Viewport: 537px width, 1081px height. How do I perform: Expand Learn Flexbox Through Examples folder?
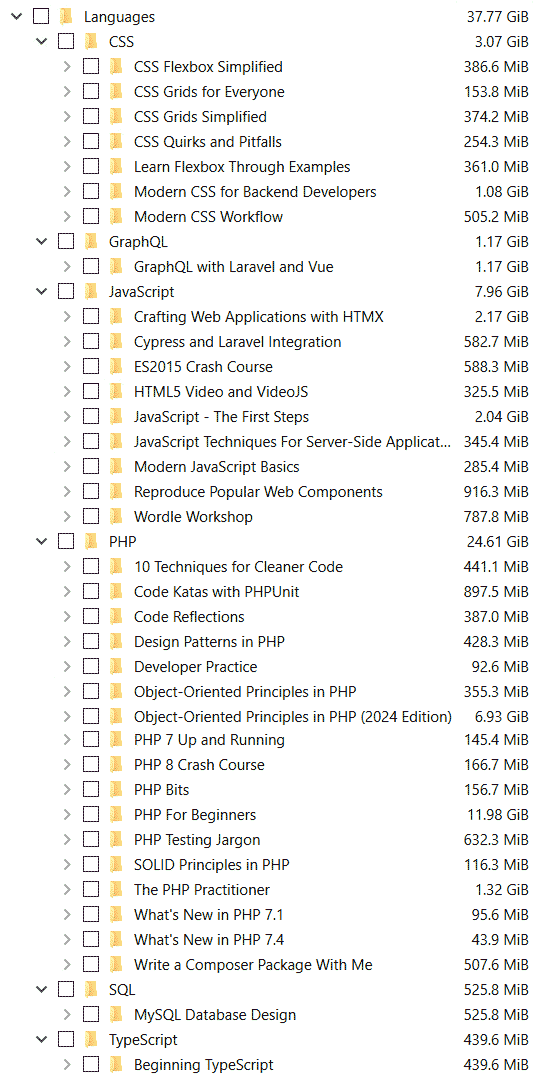(67, 167)
